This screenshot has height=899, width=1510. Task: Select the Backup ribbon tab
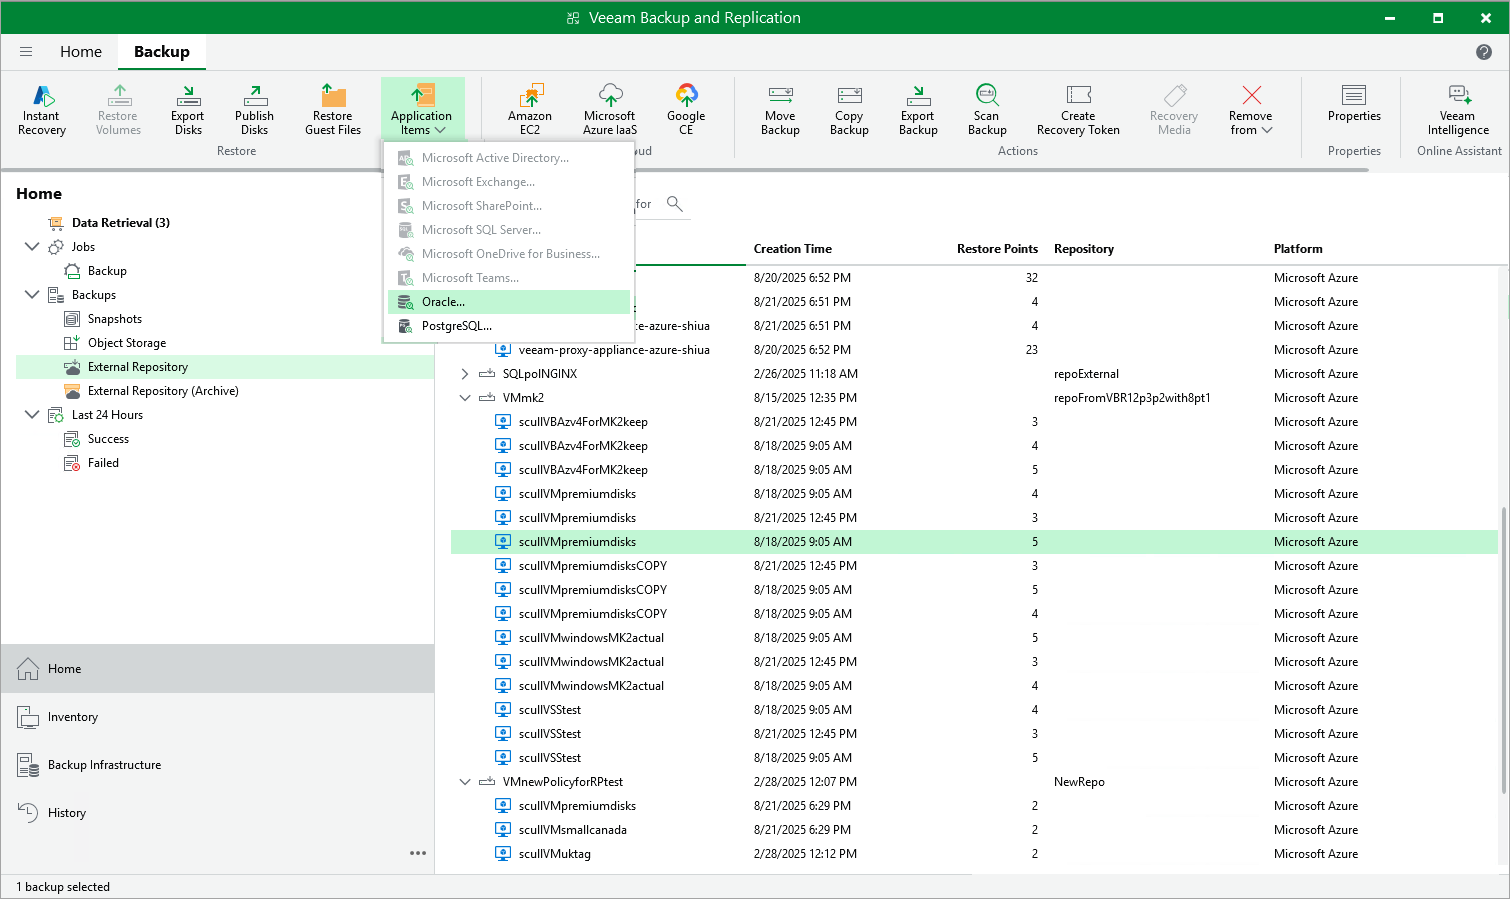click(162, 52)
